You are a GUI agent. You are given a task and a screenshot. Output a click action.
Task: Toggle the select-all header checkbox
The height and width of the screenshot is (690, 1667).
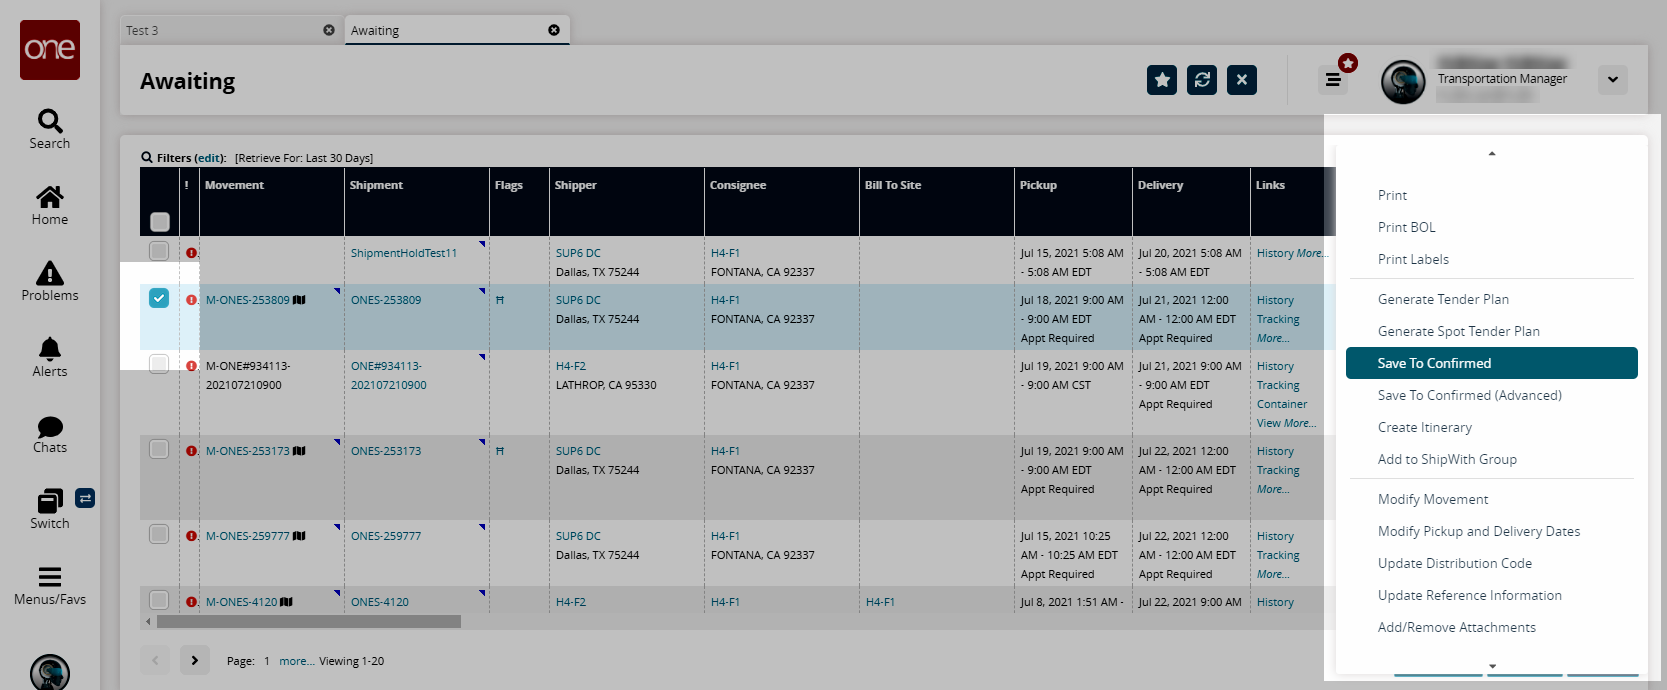[160, 222]
